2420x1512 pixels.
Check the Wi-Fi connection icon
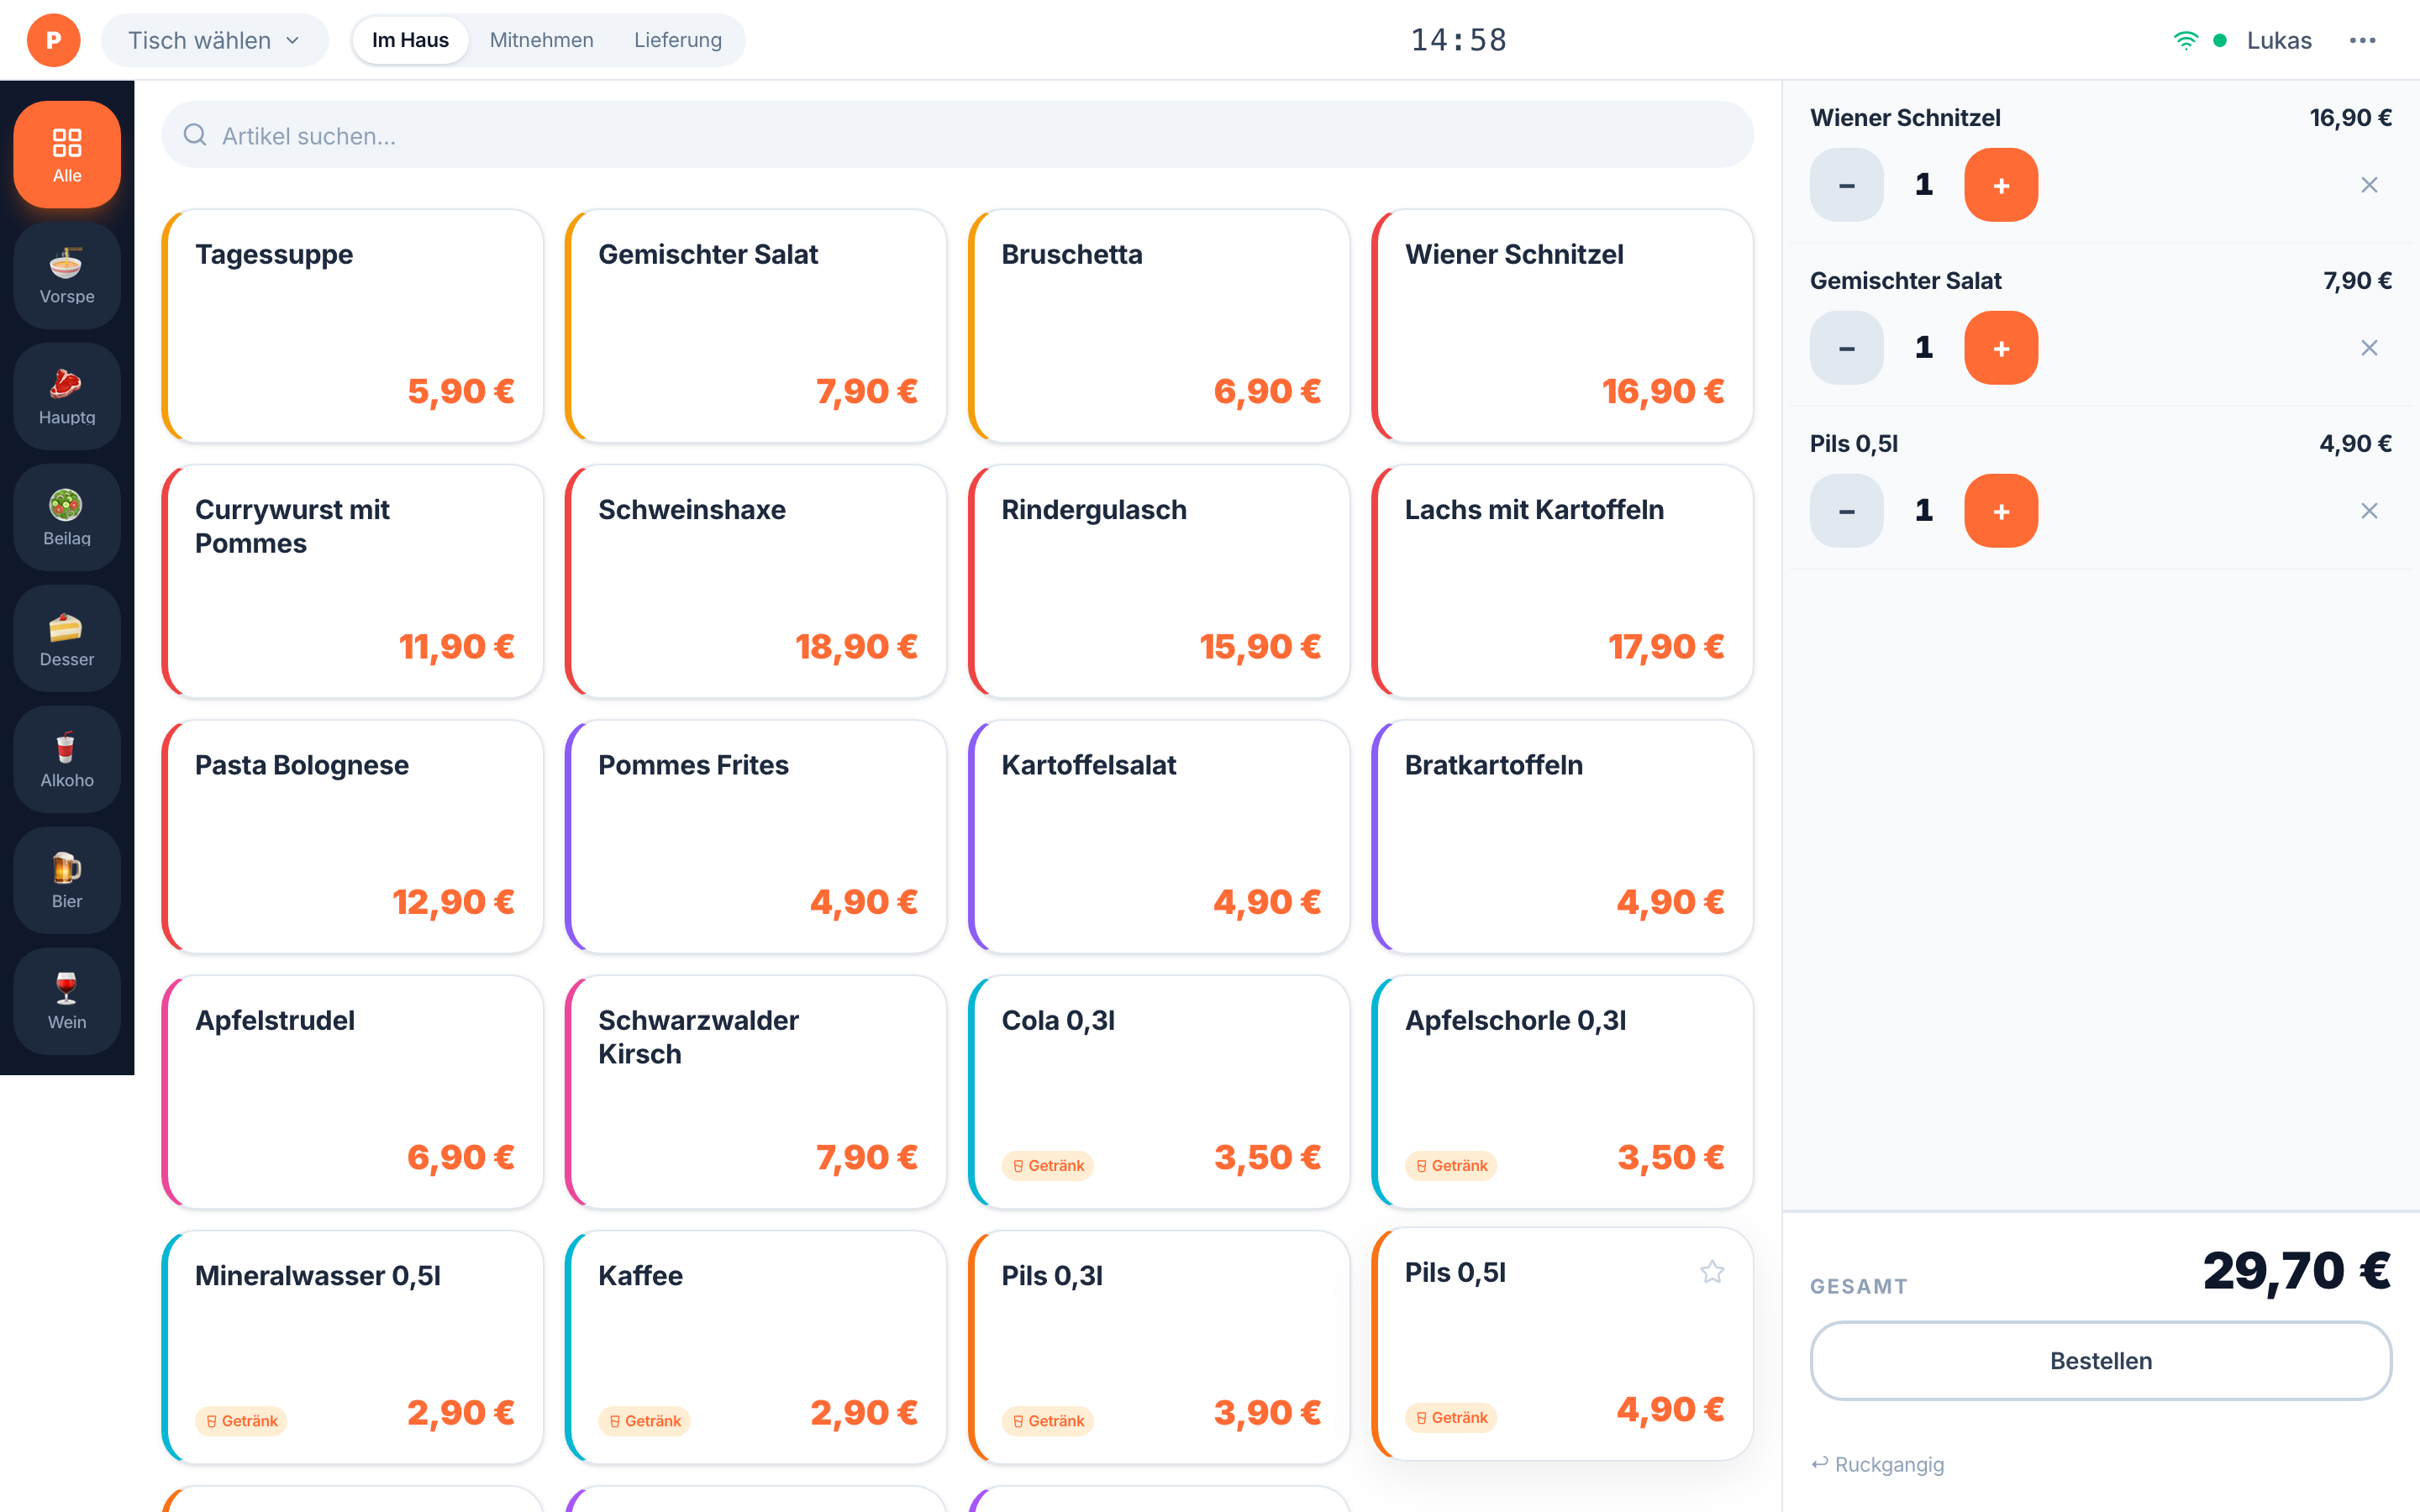coord(2186,40)
